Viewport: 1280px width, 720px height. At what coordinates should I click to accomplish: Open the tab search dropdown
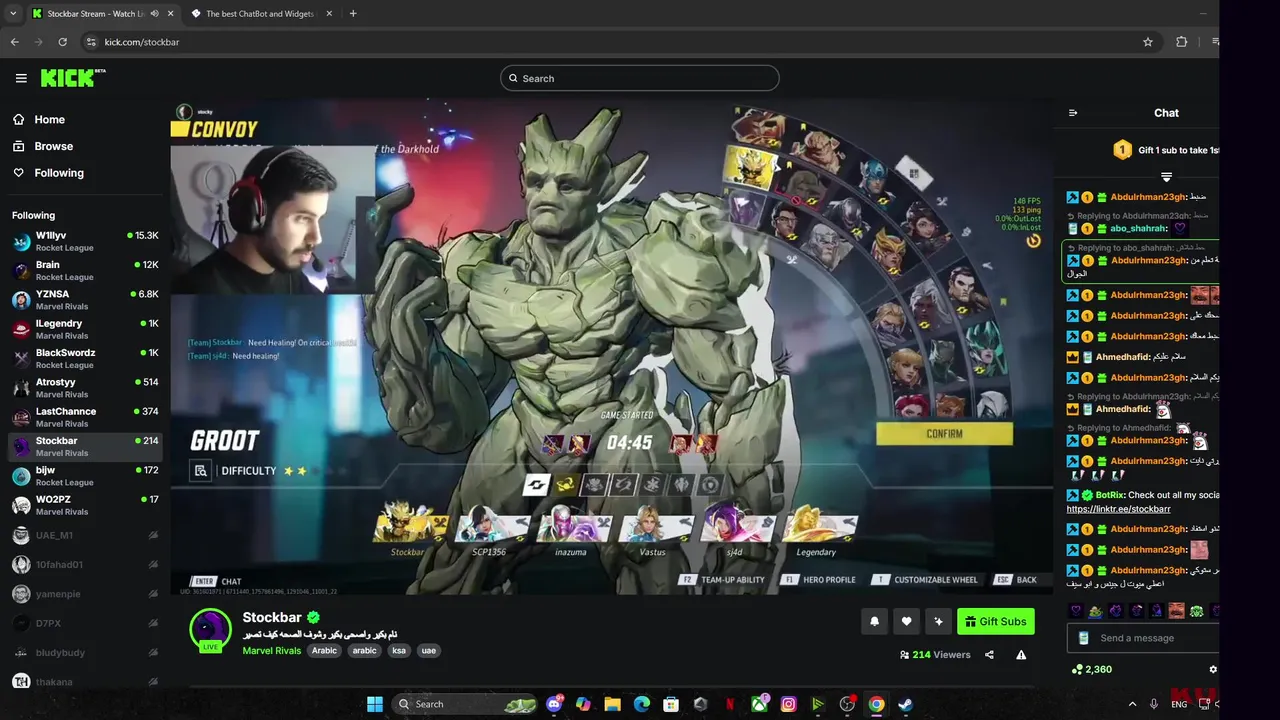click(x=12, y=14)
